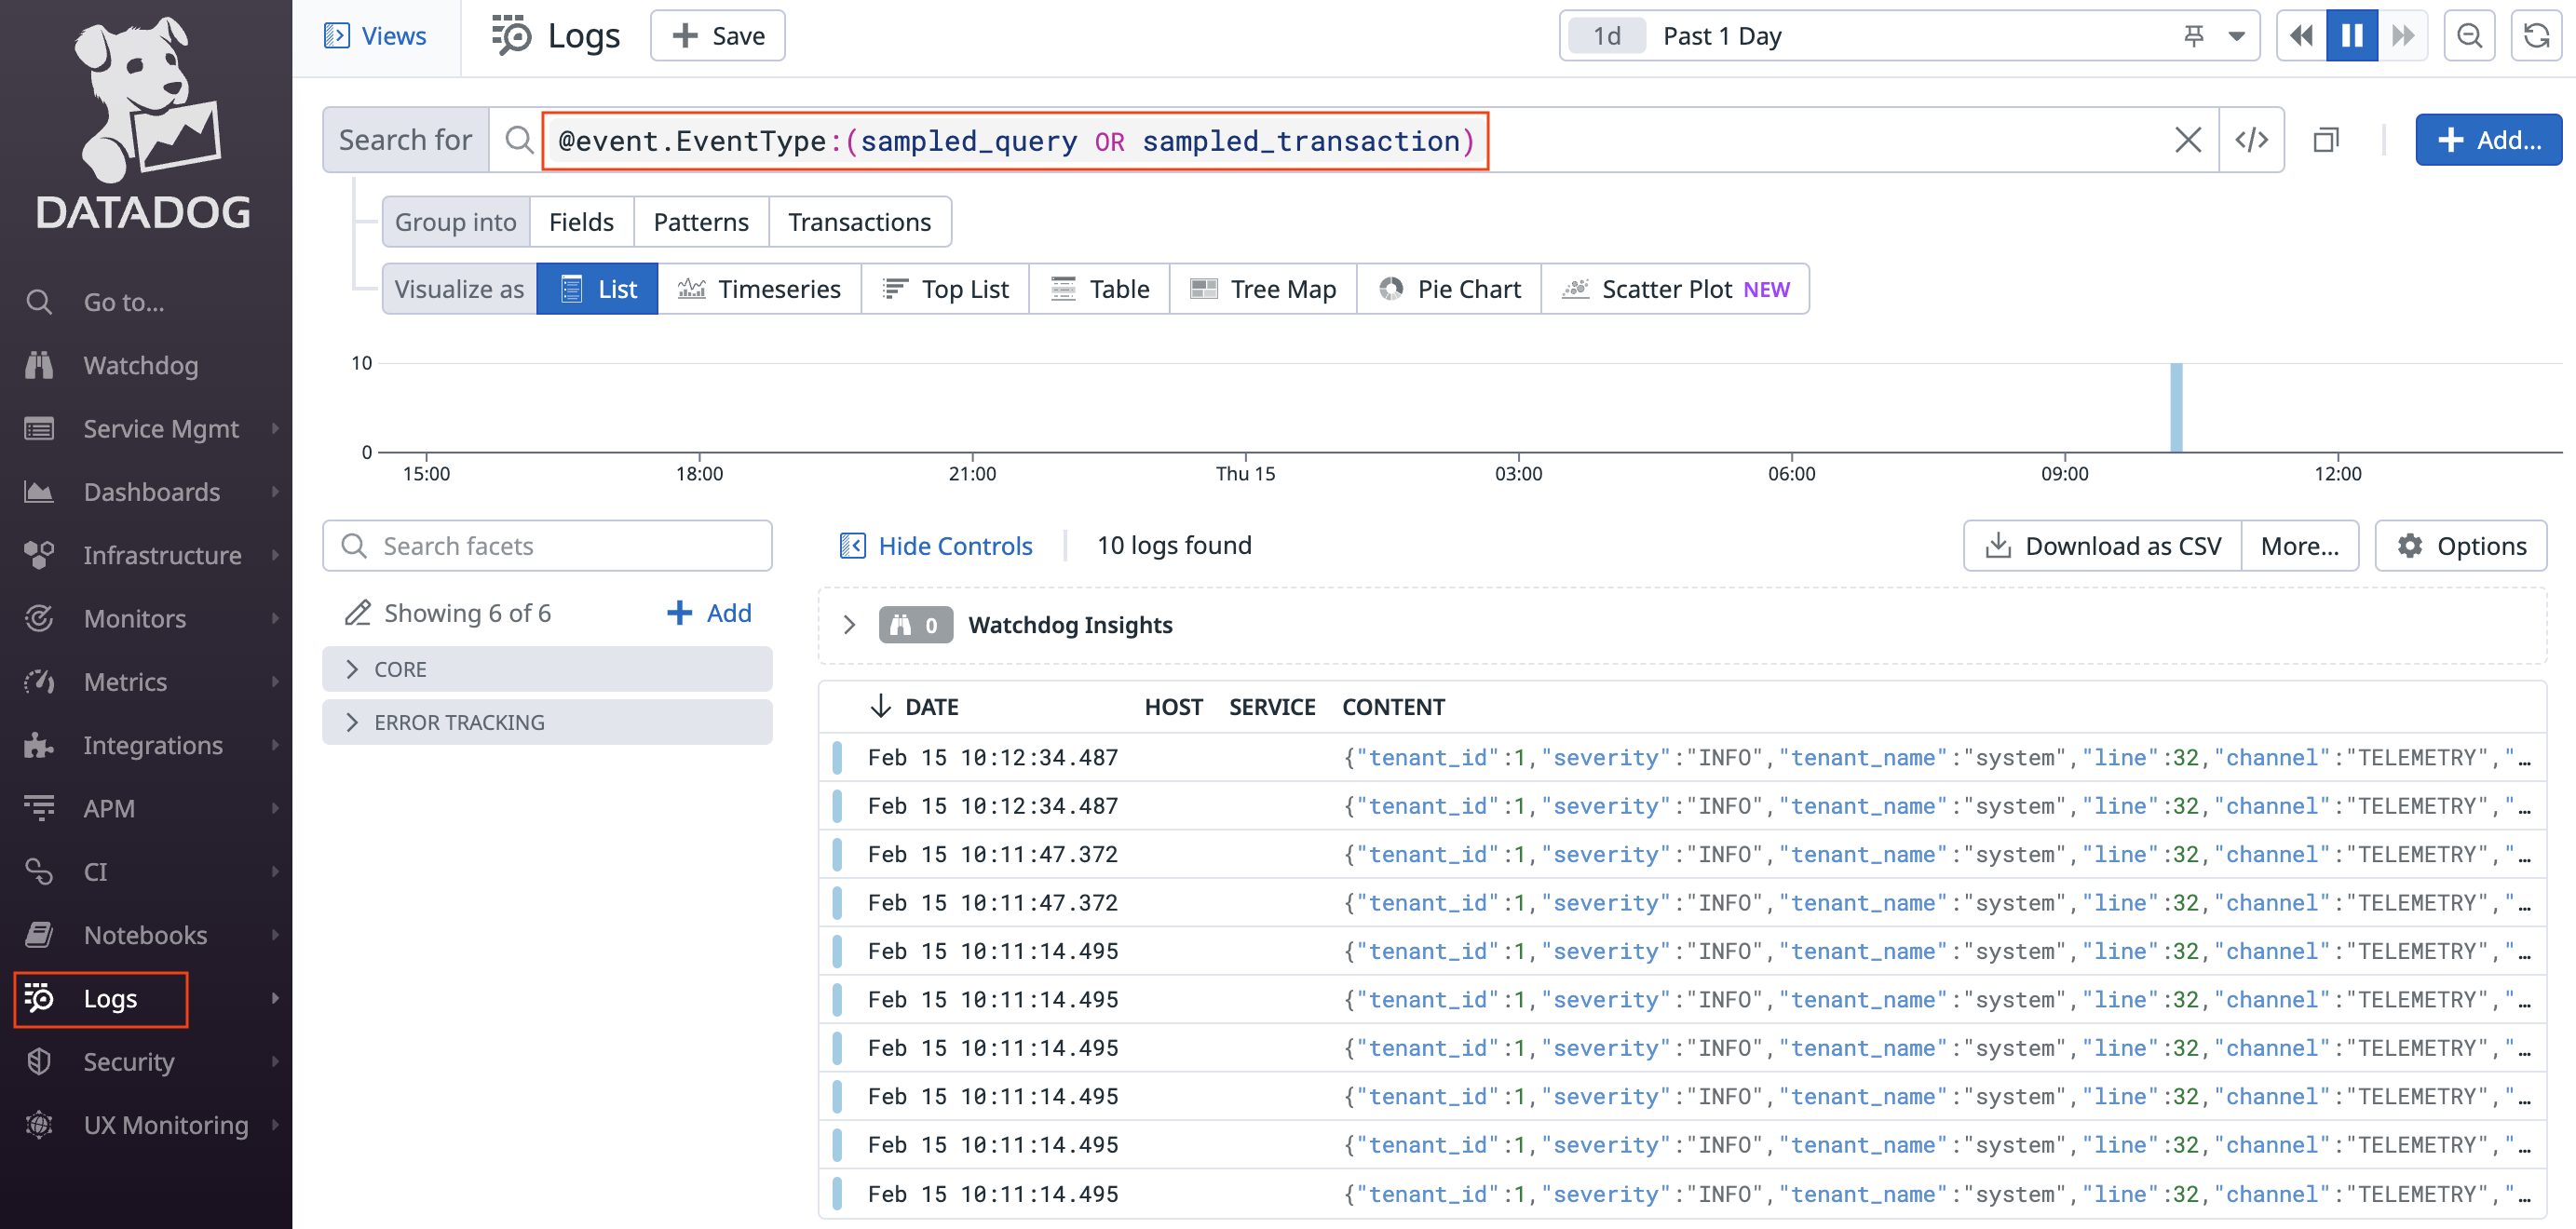Screen dimensions: 2576x1229
Task: Switch to Timeseries visualization
Action: [x=759, y=288]
